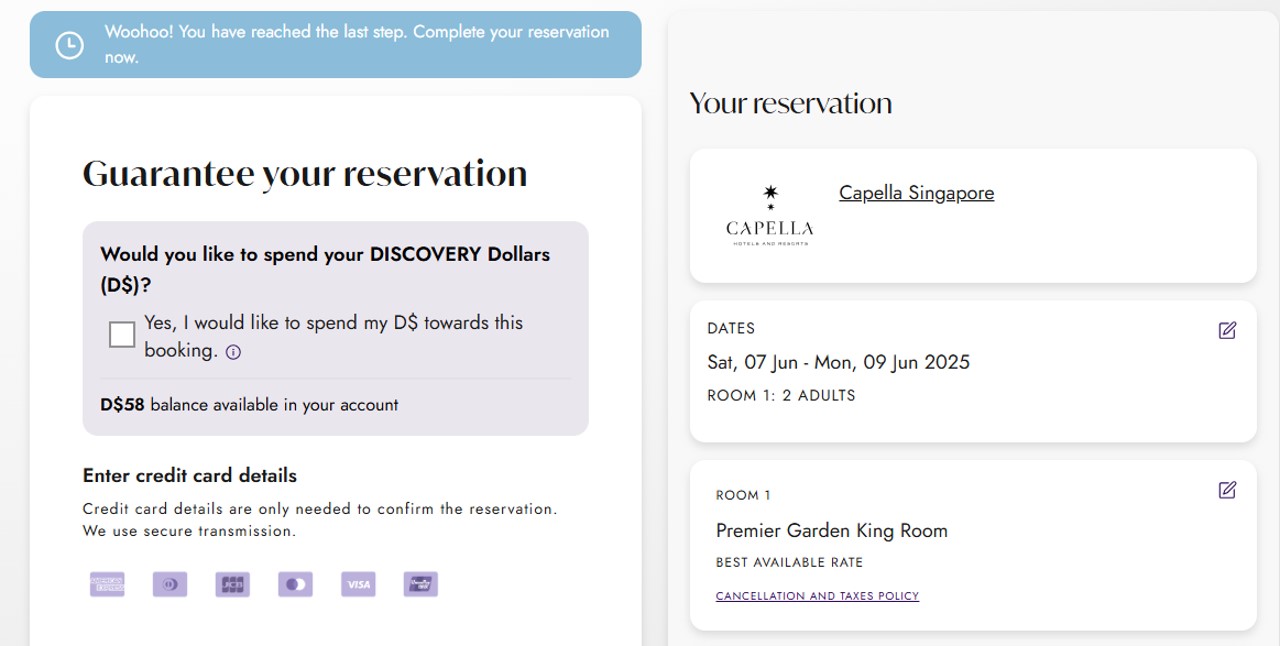Select the UnionPay card icon

pos(421,584)
